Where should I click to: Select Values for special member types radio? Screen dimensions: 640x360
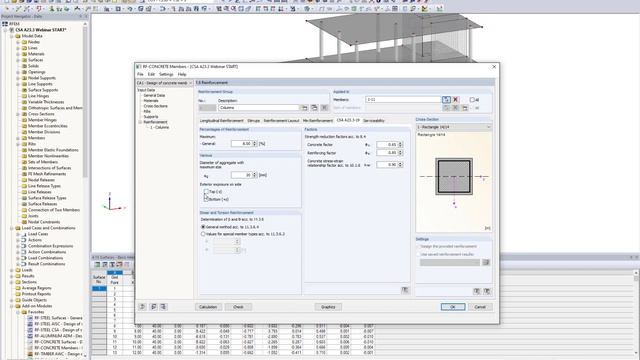(203, 234)
